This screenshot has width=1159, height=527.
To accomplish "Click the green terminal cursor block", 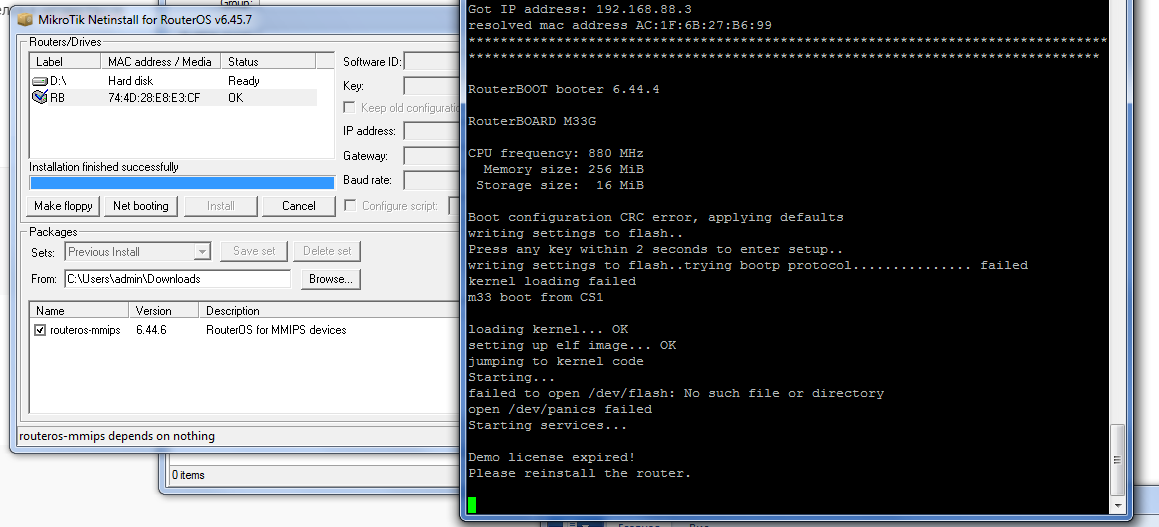I will tap(472, 505).
